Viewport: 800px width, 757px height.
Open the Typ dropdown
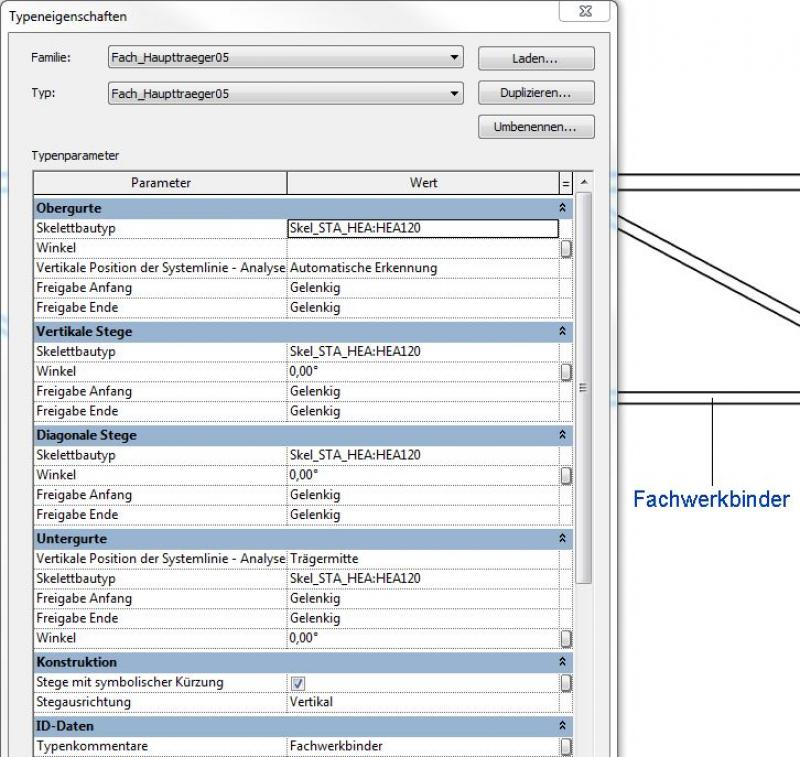456,93
